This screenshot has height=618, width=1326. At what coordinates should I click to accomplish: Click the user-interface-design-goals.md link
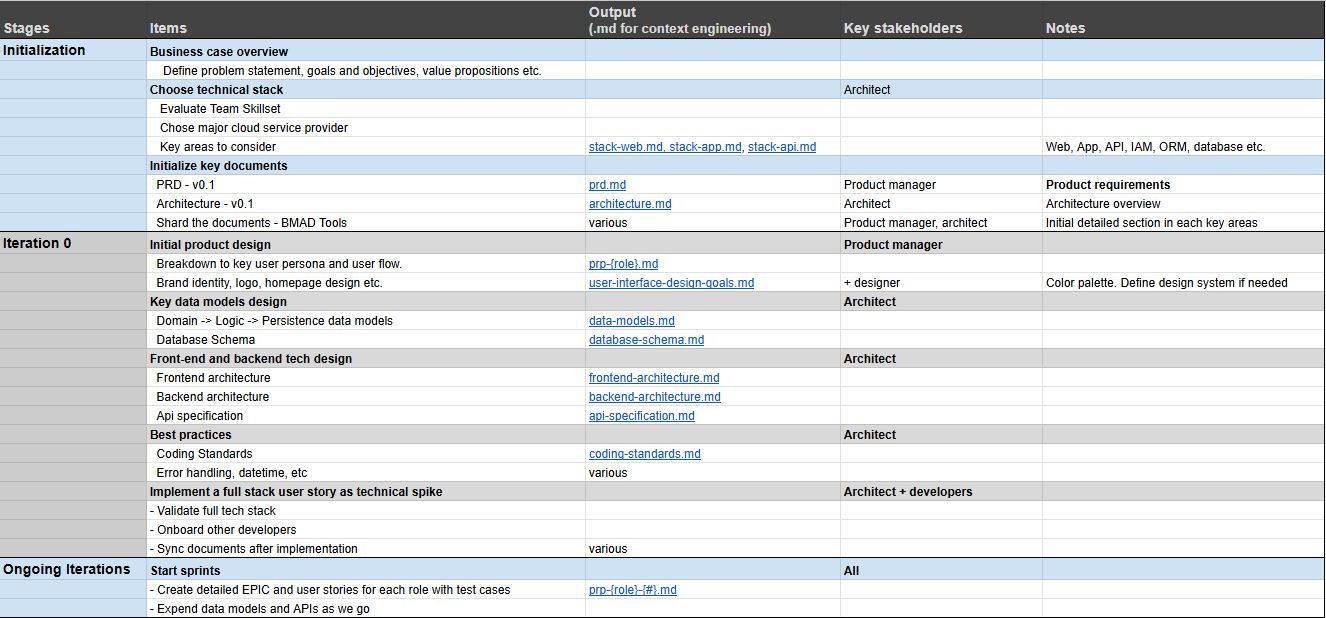click(x=672, y=283)
